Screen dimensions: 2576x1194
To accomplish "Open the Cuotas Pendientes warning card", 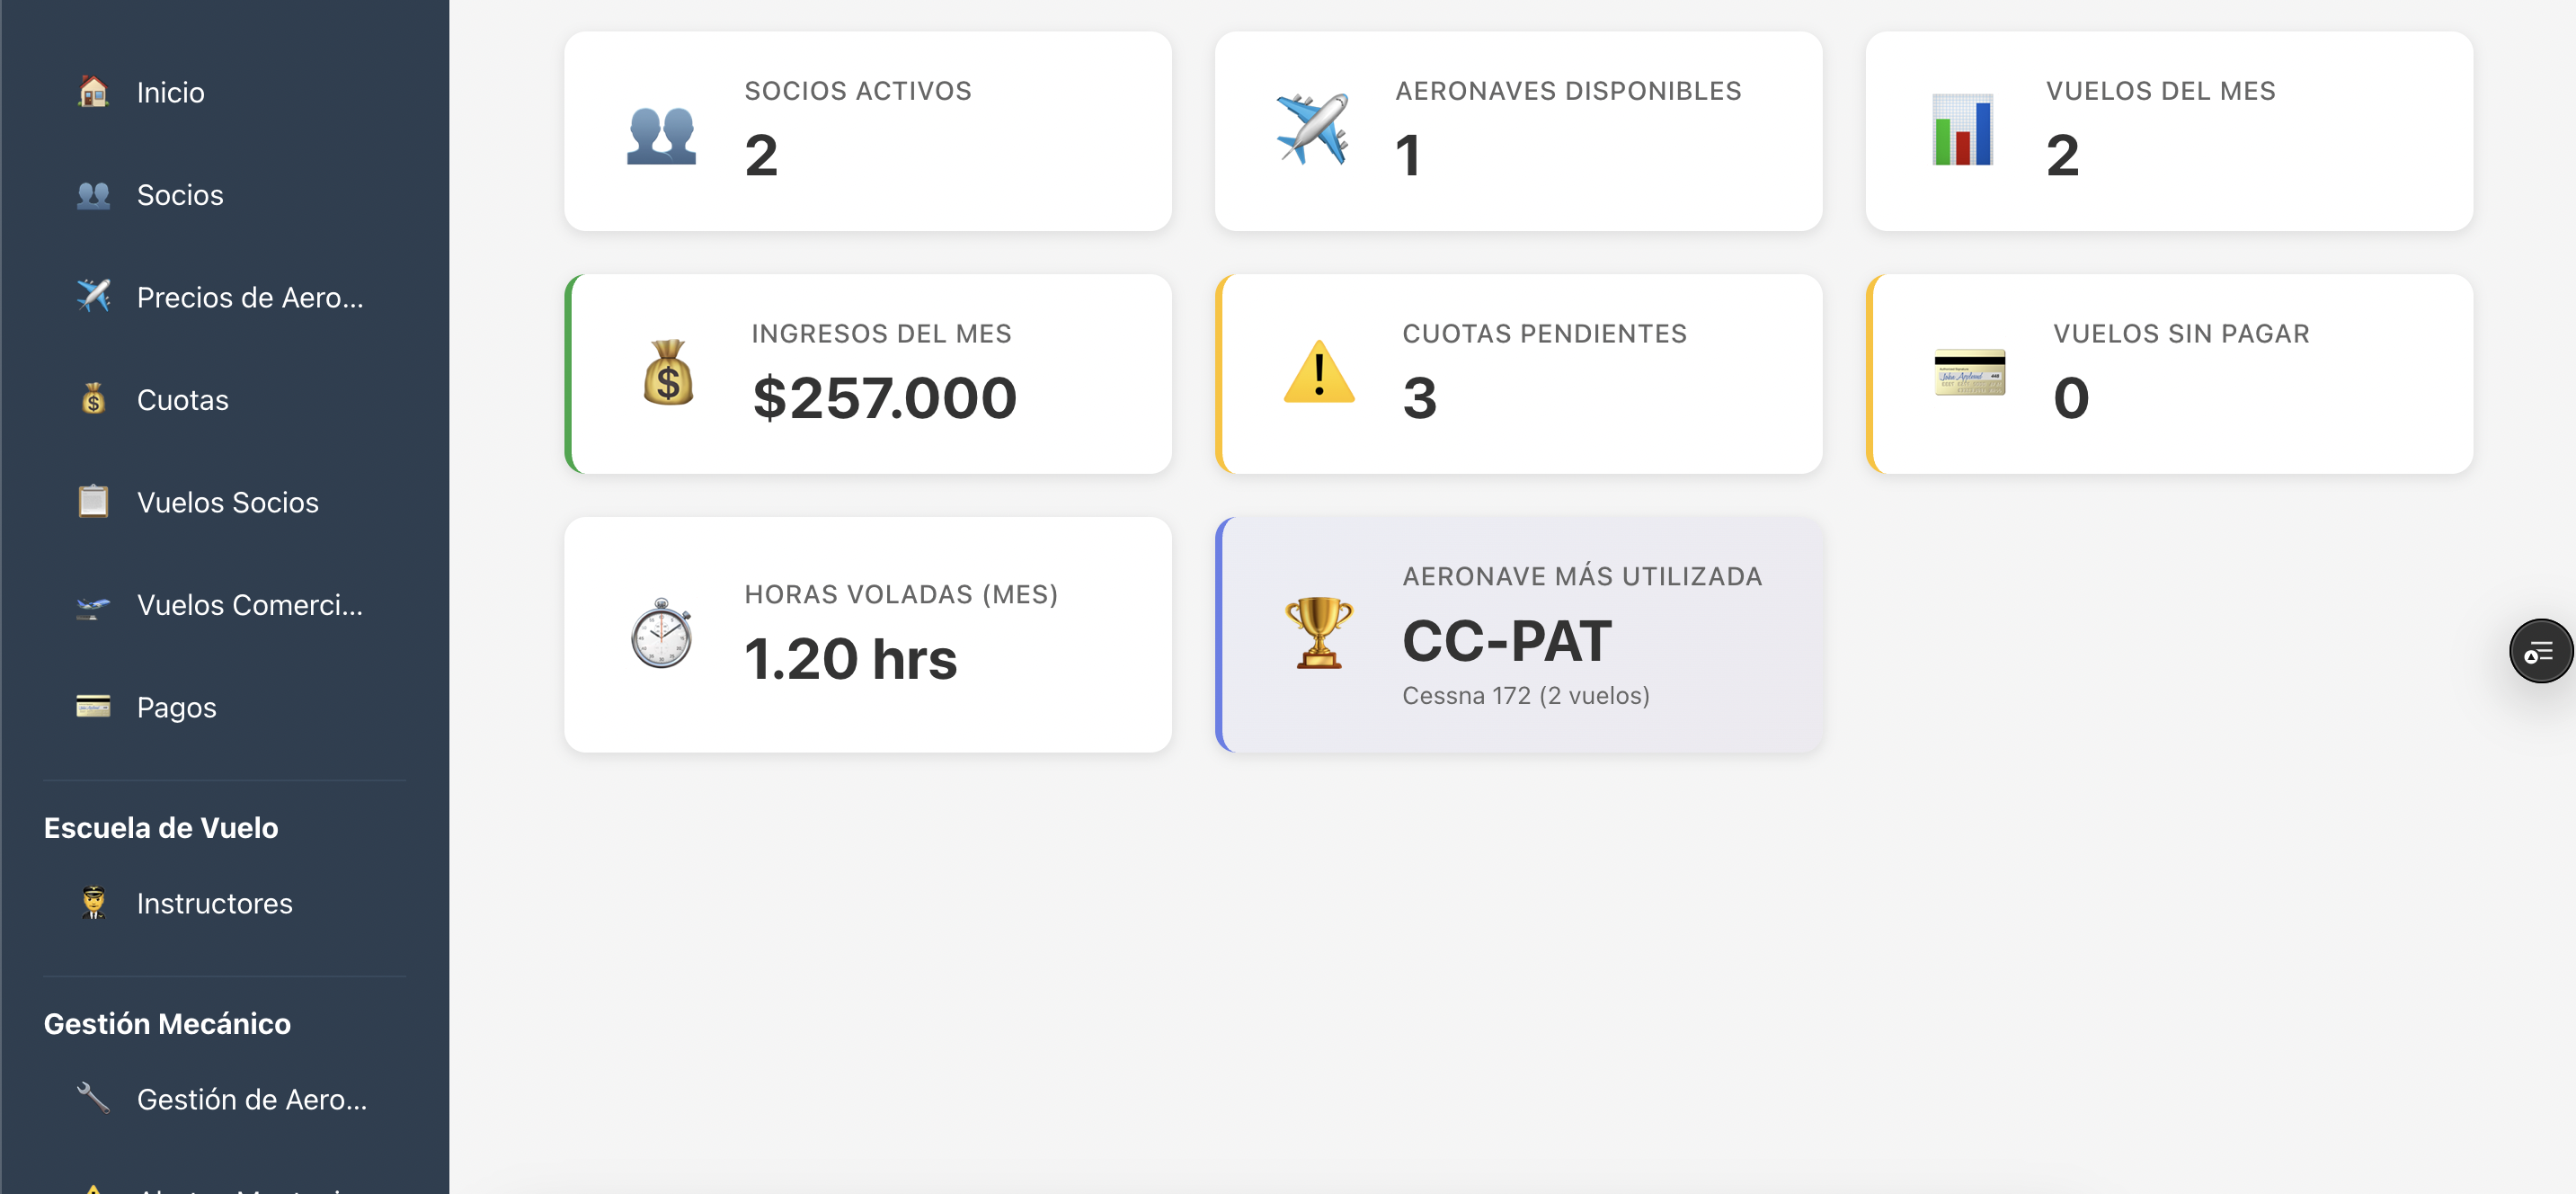I will click(1518, 374).
